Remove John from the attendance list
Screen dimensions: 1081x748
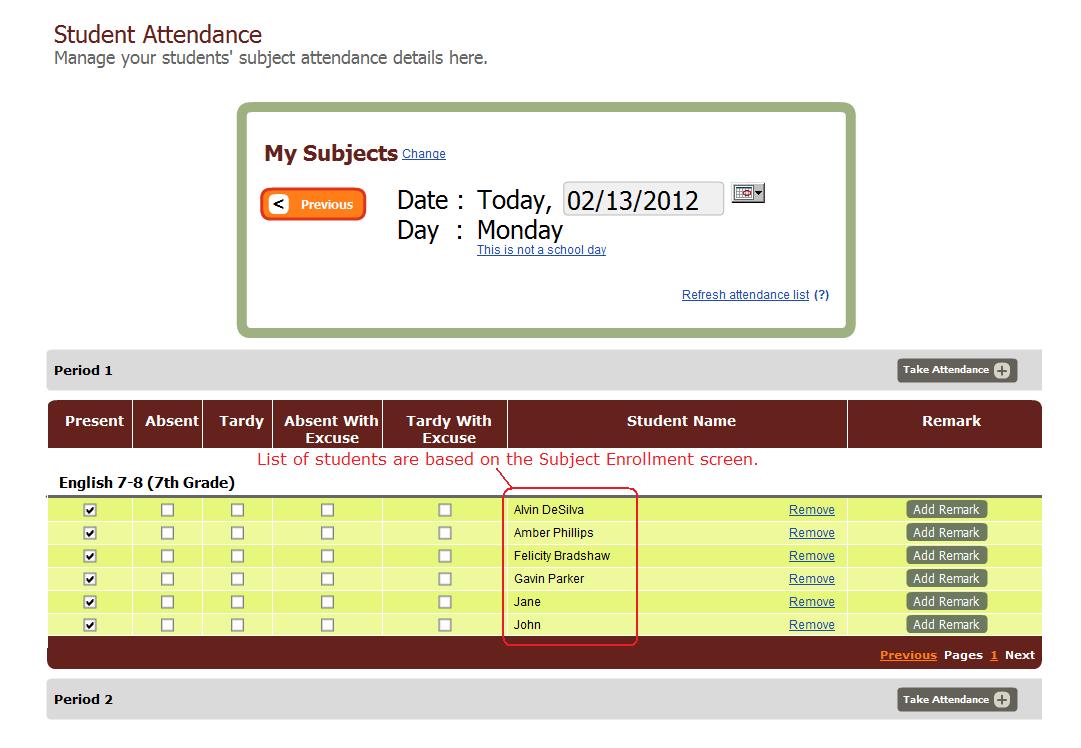811,625
